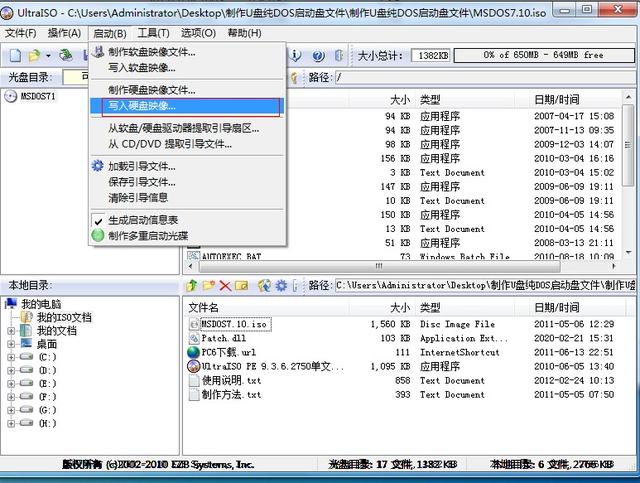Click the New image toolbar icon

[15, 55]
